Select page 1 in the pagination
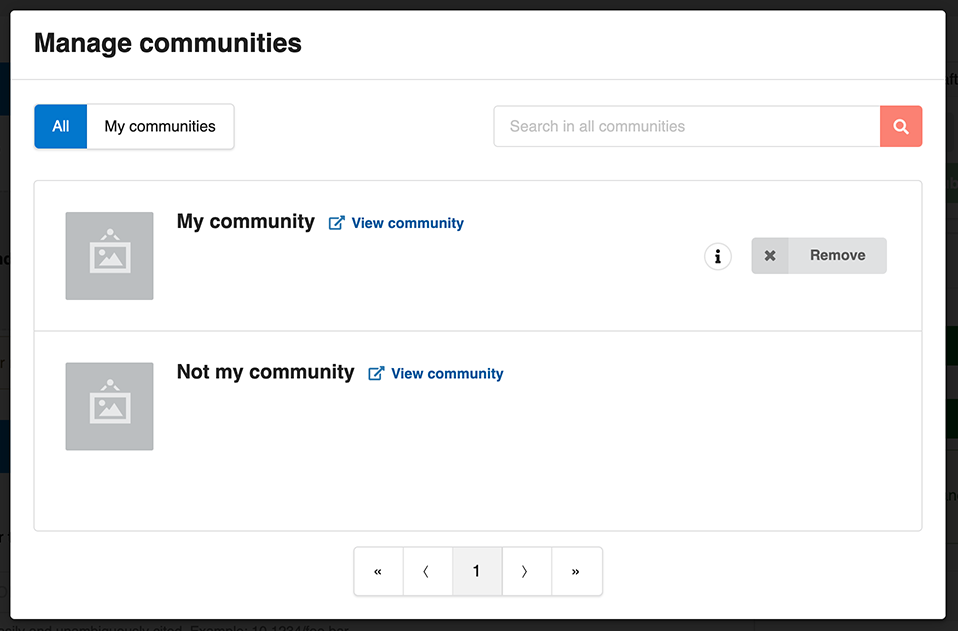The height and width of the screenshot is (631, 958). pyautogui.click(x=476, y=571)
